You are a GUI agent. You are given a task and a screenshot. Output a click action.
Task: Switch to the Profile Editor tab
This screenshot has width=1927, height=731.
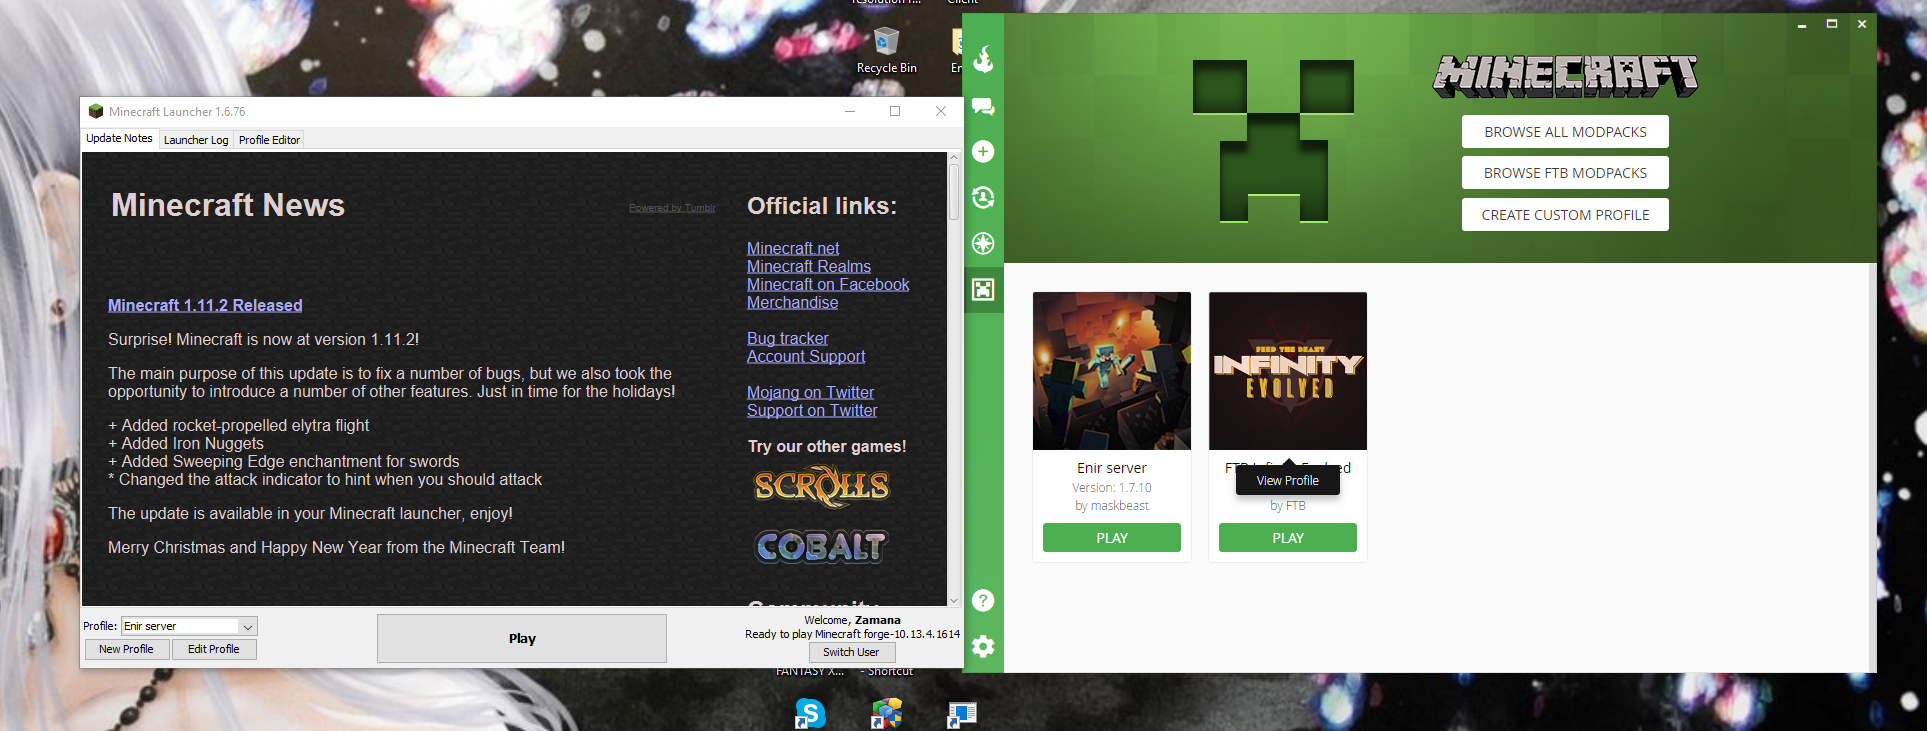pyautogui.click(x=269, y=140)
